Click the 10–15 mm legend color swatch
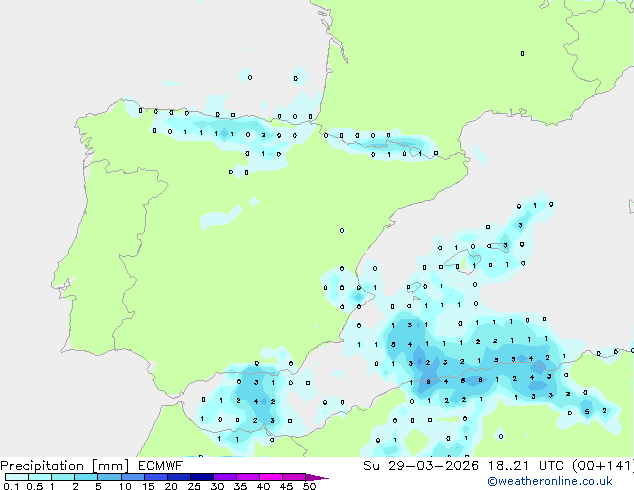 click(133, 477)
